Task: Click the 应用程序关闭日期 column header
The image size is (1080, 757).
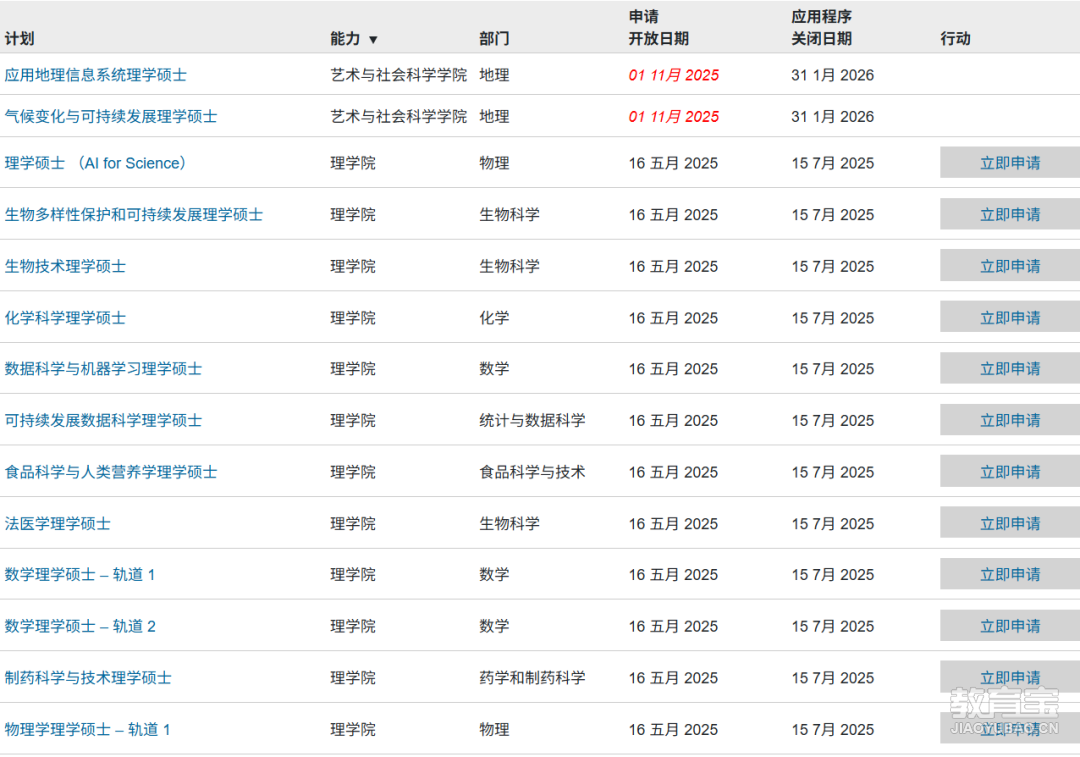Action: click(822, 28)
